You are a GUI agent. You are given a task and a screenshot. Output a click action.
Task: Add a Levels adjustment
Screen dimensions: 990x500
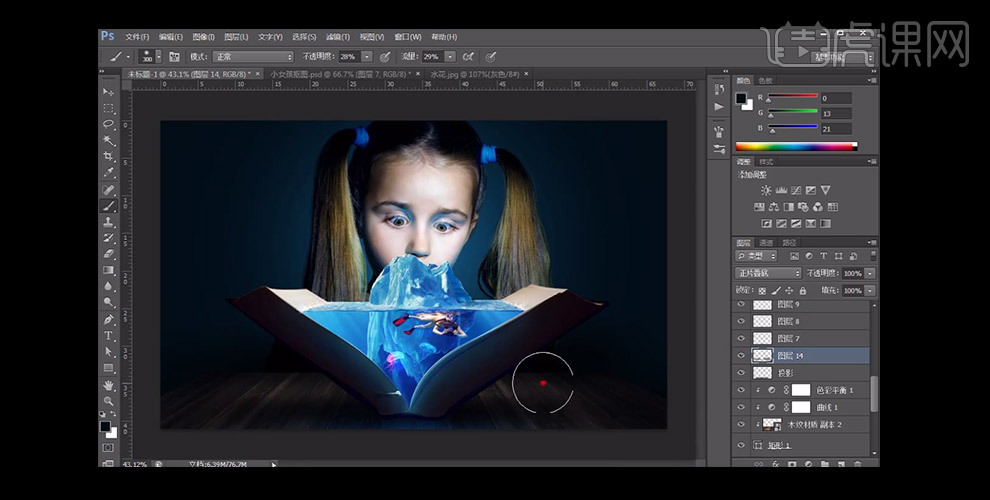pos(781,190)
